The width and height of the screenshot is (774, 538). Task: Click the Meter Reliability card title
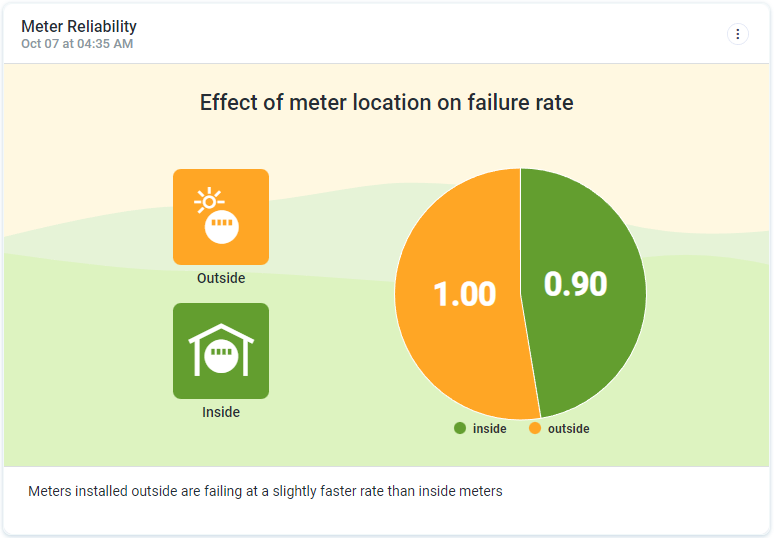pyautogui.click(x=79, y=26)
